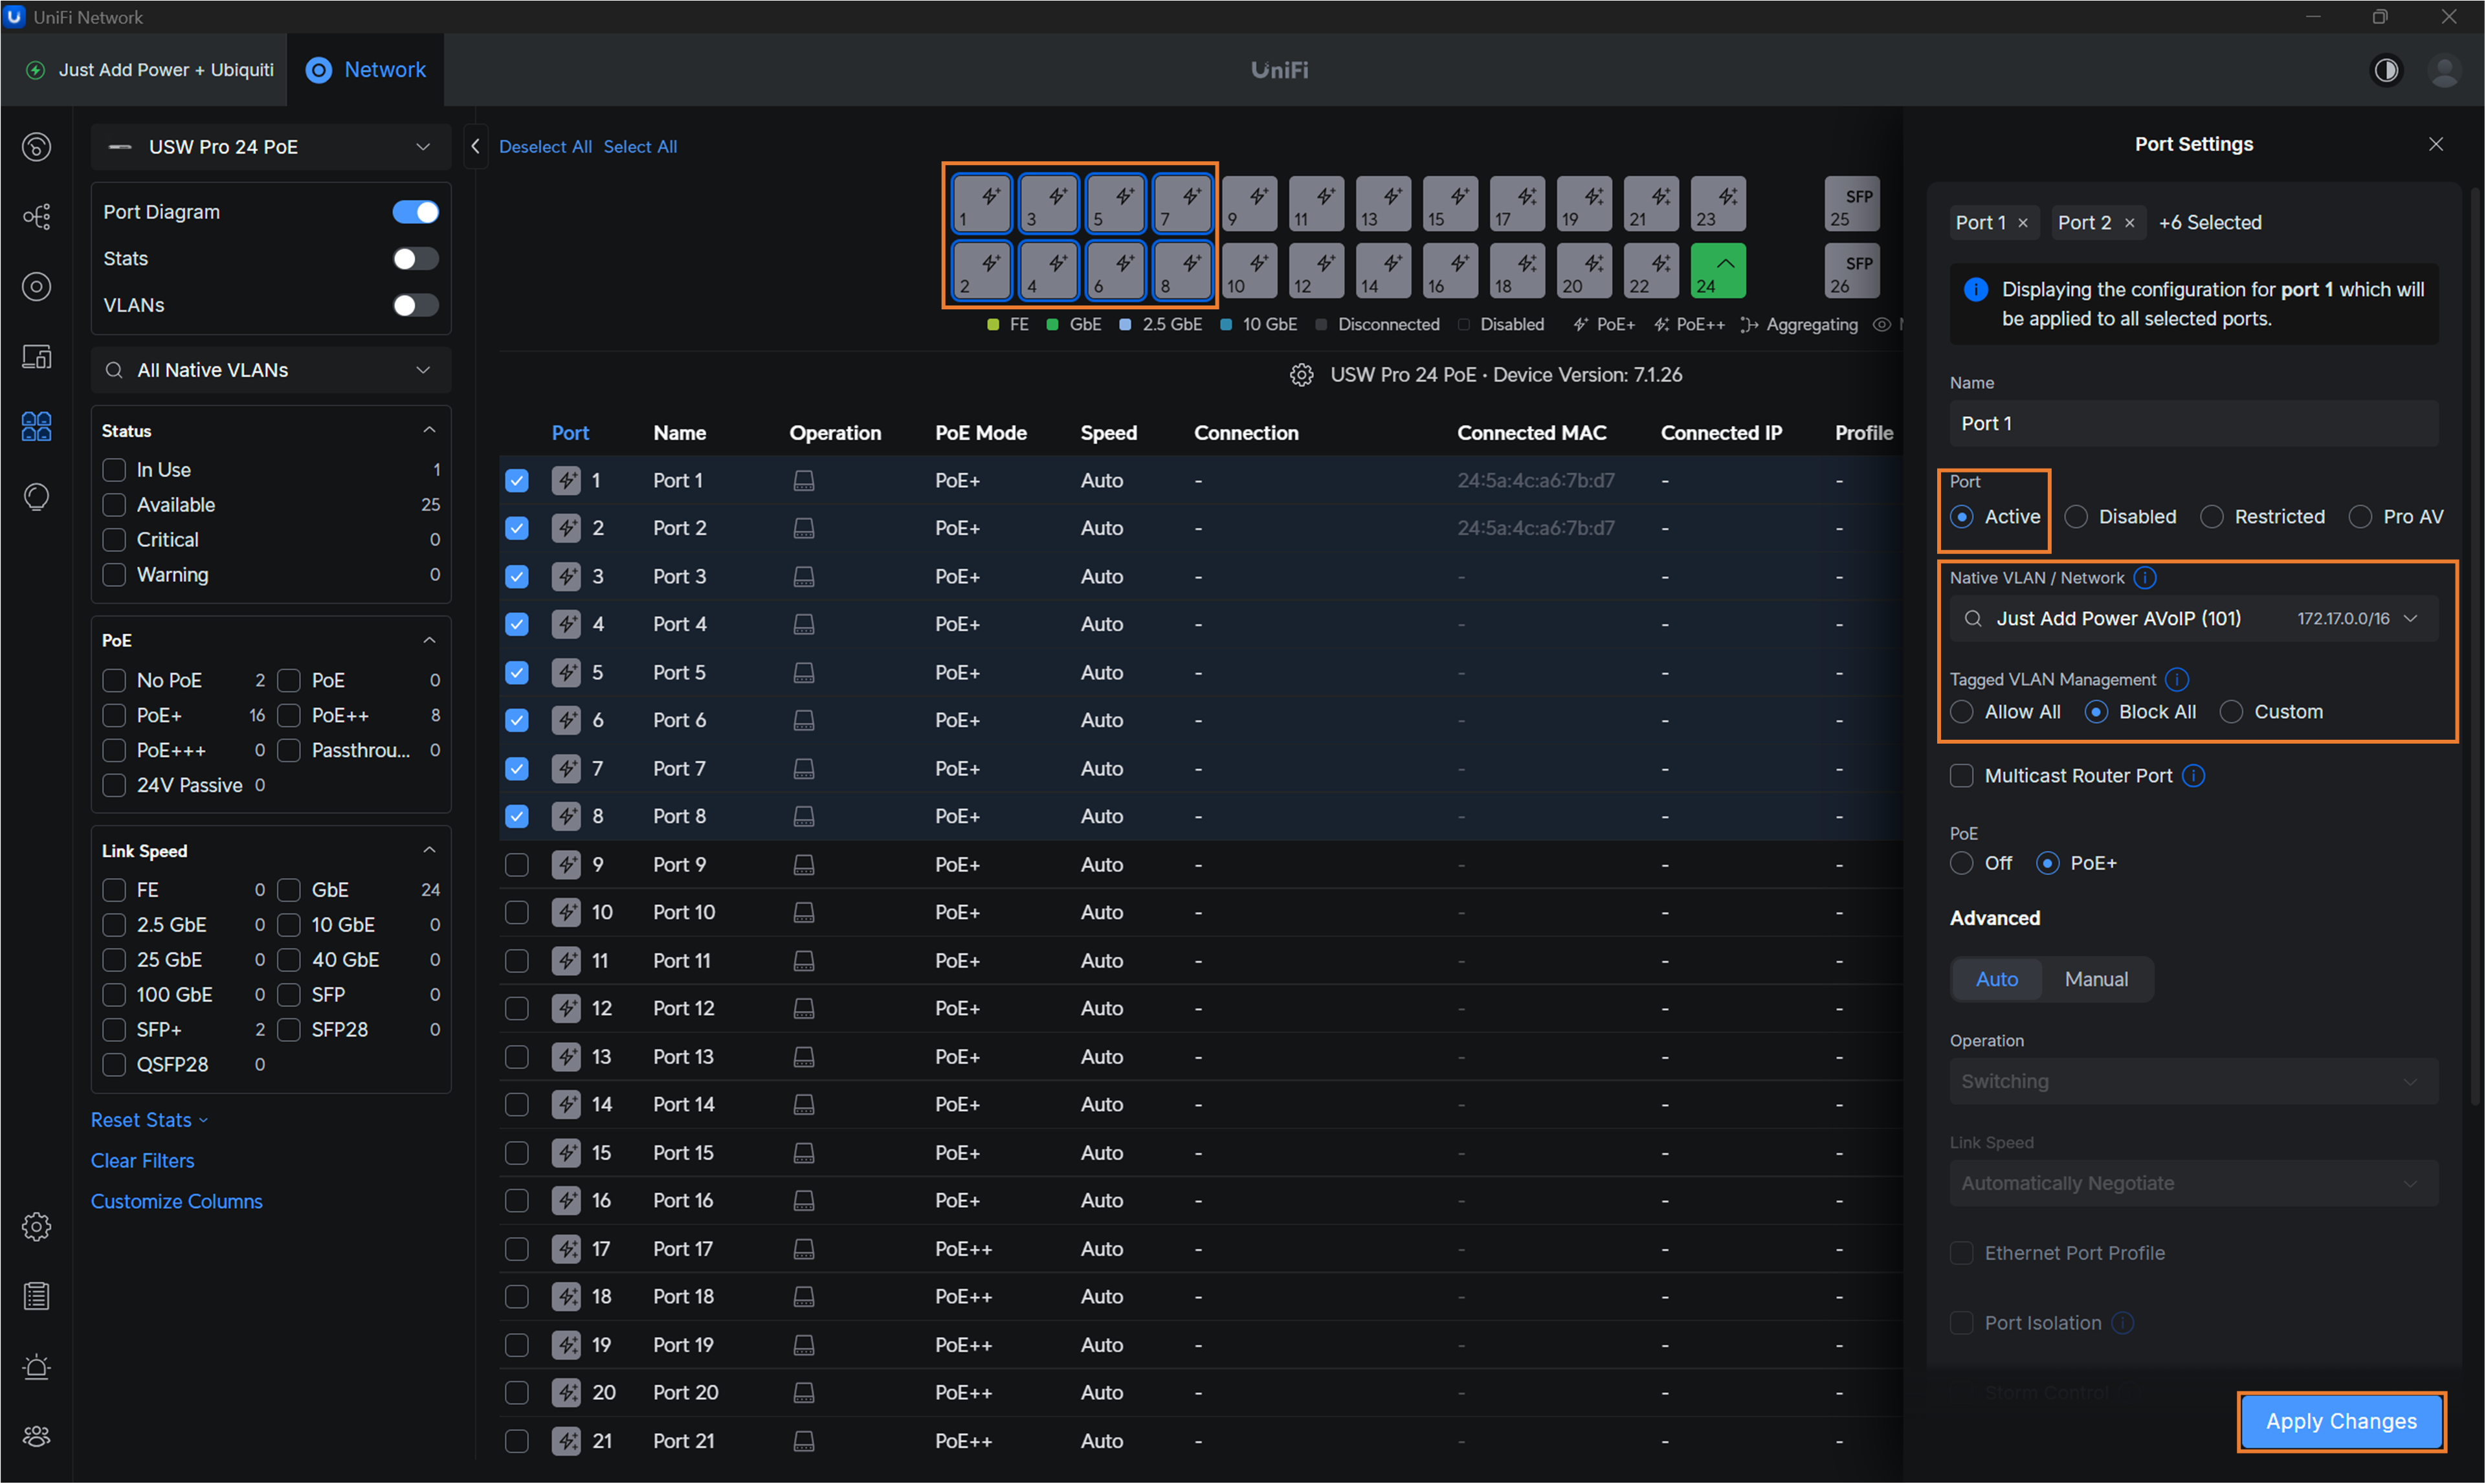The width and height of the screenshot is (2486, 1484).
Task: Enable the Stats toggle
Action: click(415, 259)
